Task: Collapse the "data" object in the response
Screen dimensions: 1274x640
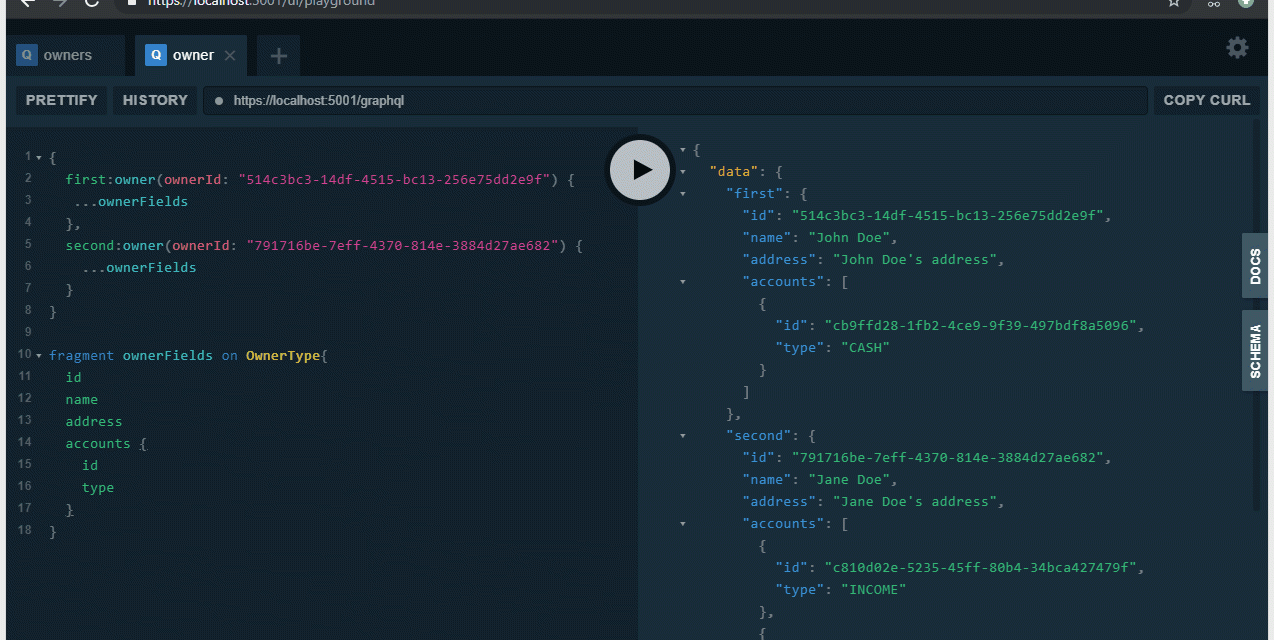Action: pos(683,172)
